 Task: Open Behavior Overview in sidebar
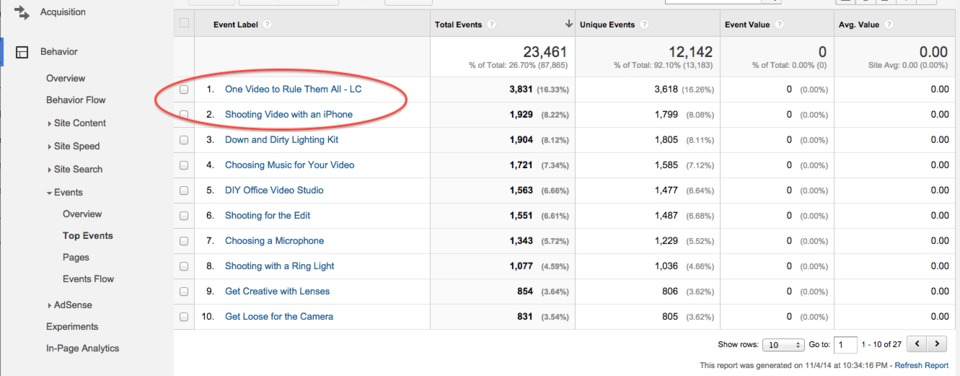click(x=66, y=78)
